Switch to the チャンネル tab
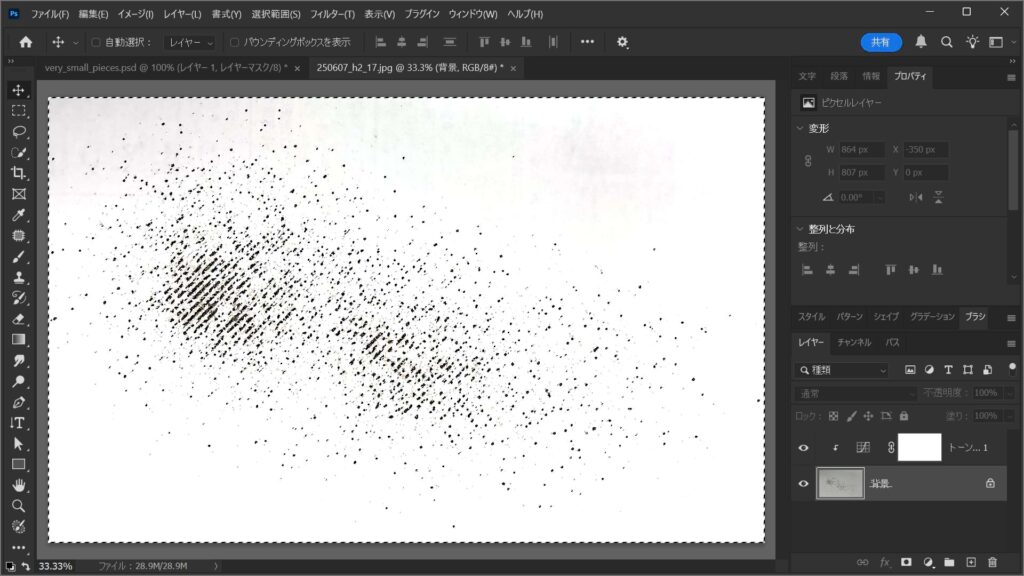Screen dimensions: 1024x576 854,342
